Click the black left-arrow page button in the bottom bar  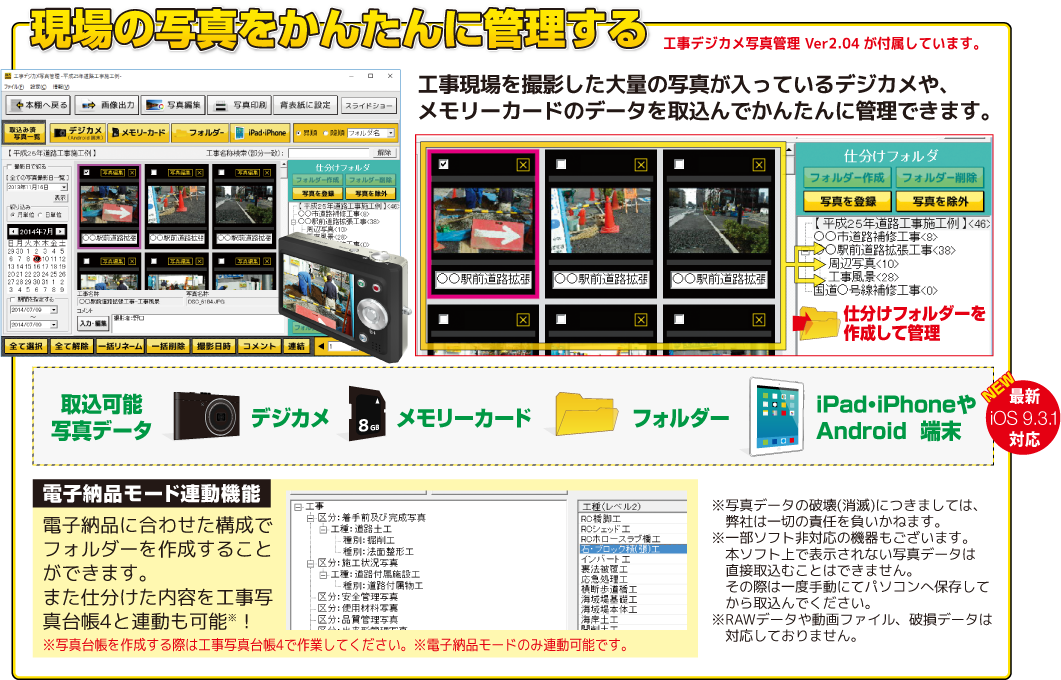point(321,346)
